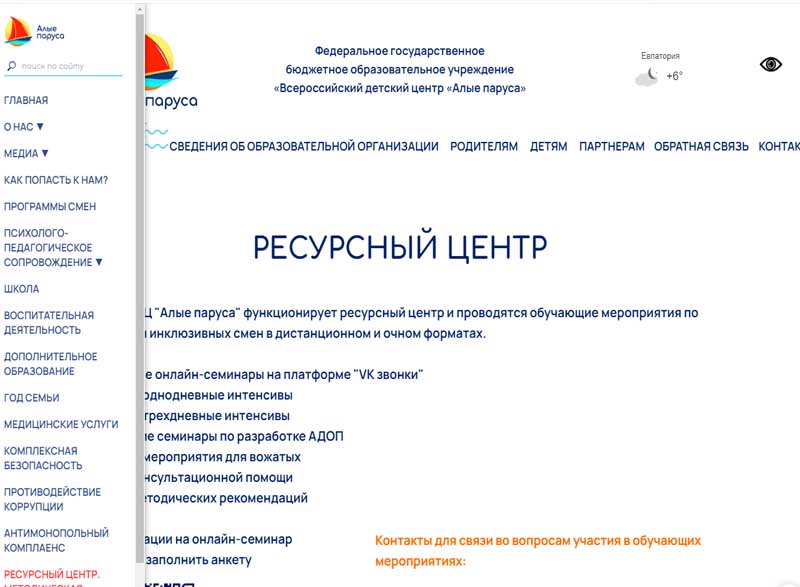
Task: Open СВЕДЕНИЯ ОБ ОБРАЗОВАТЕЛЬНОЙ ОРГАНИЗАЦИИ tab
Action: (304, 146)
